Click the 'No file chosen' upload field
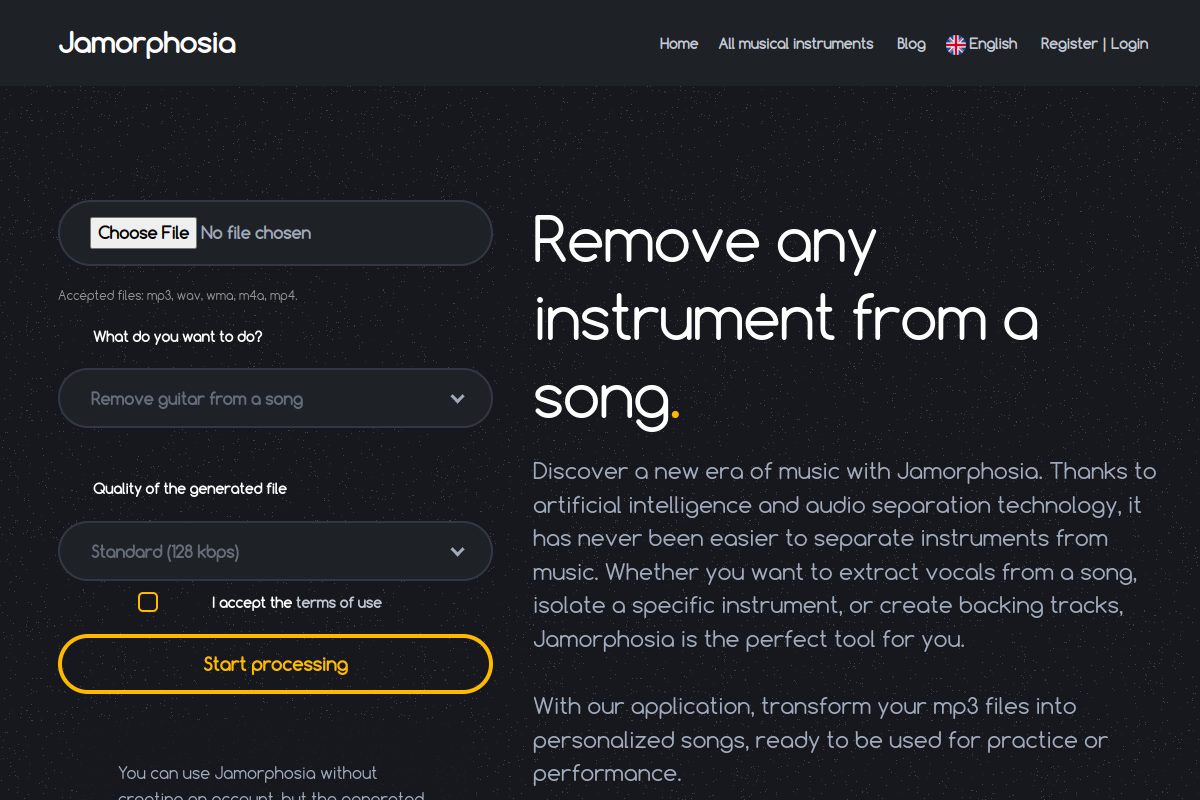Screen dimensions: 1200x800 pyautogui.click(x=275, y=233)
